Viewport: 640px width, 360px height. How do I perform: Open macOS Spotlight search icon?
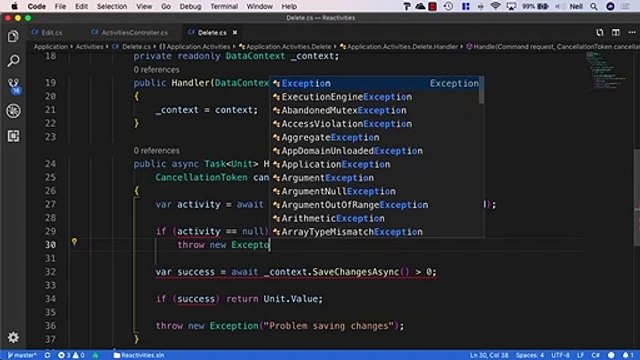coord(593,6)
